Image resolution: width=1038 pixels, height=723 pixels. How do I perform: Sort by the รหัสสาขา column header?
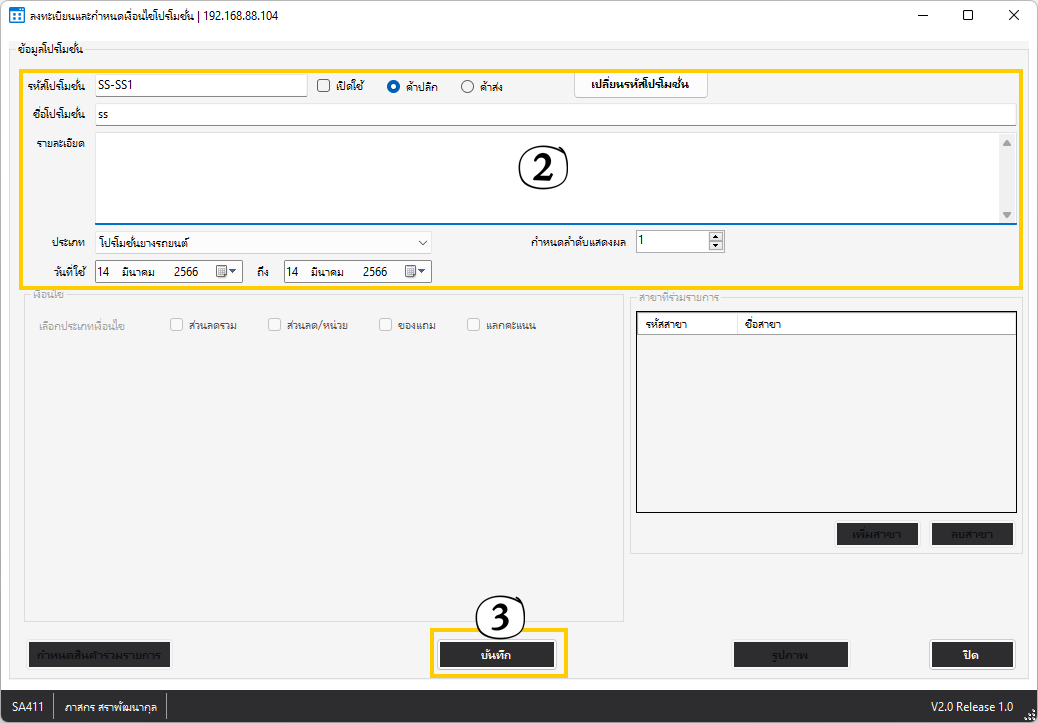coord(686,325)
